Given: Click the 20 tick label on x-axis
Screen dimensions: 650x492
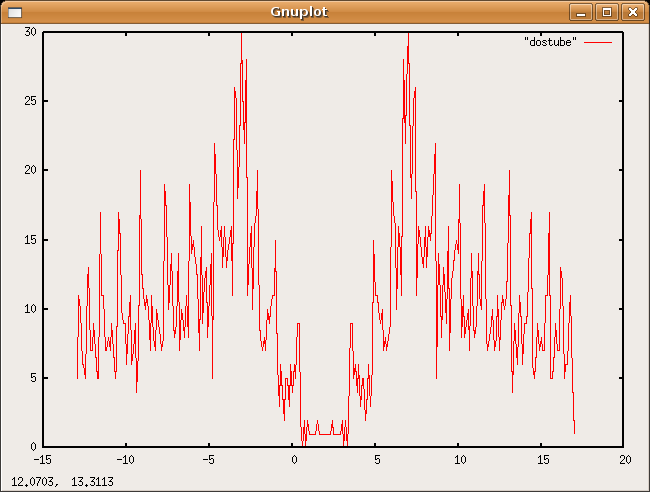Looking at the screenshot, I should pyautogui.click(x=626, y=460).
